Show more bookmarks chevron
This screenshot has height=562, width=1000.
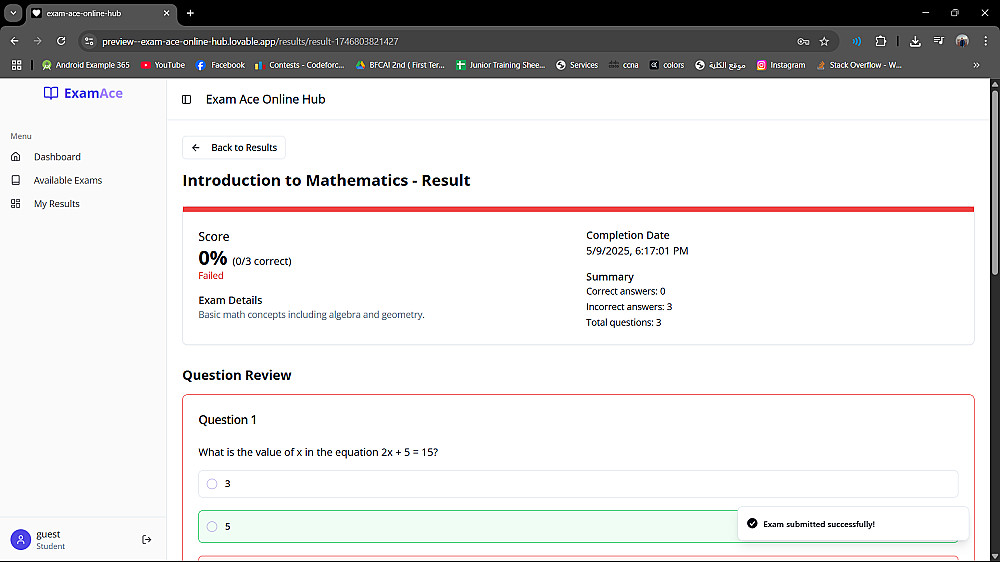[976, 65]
